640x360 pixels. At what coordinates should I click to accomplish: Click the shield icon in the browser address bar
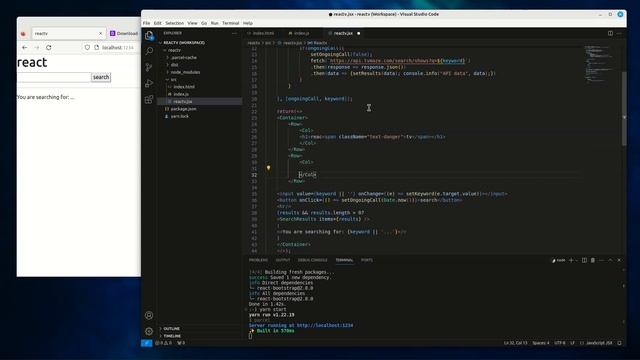pyautogui.click(x=87, y=47)
